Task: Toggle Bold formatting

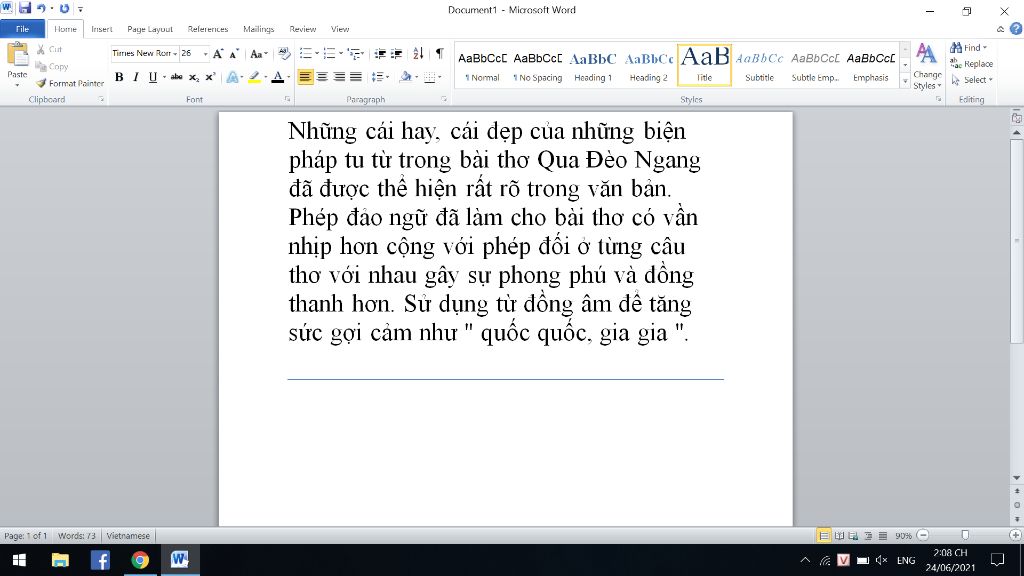Action: point(119,77)
